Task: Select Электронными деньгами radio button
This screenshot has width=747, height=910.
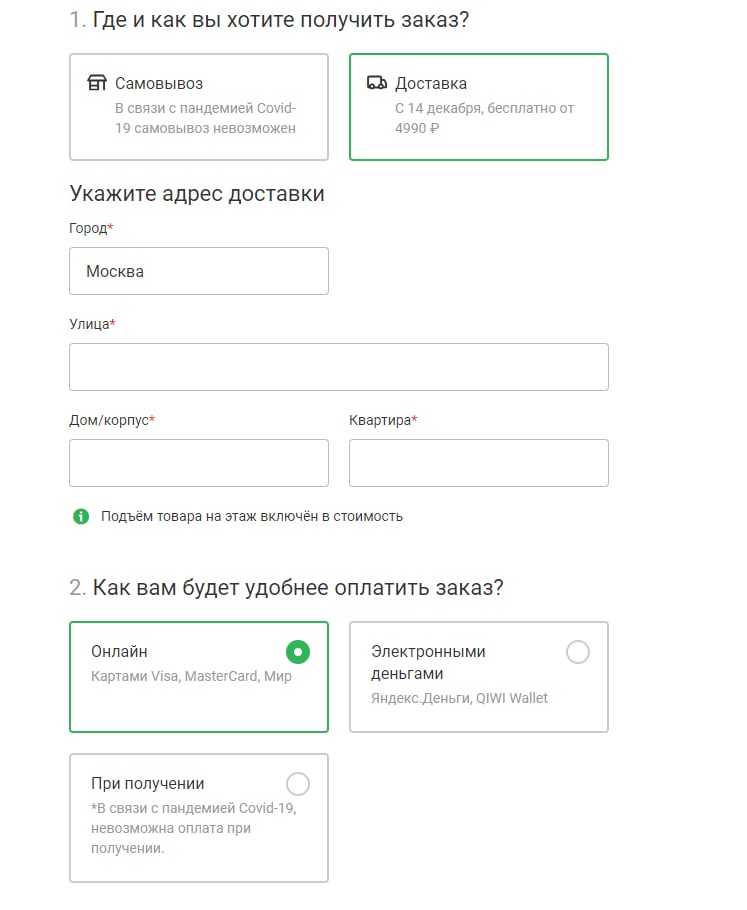Action: (578, 652)
